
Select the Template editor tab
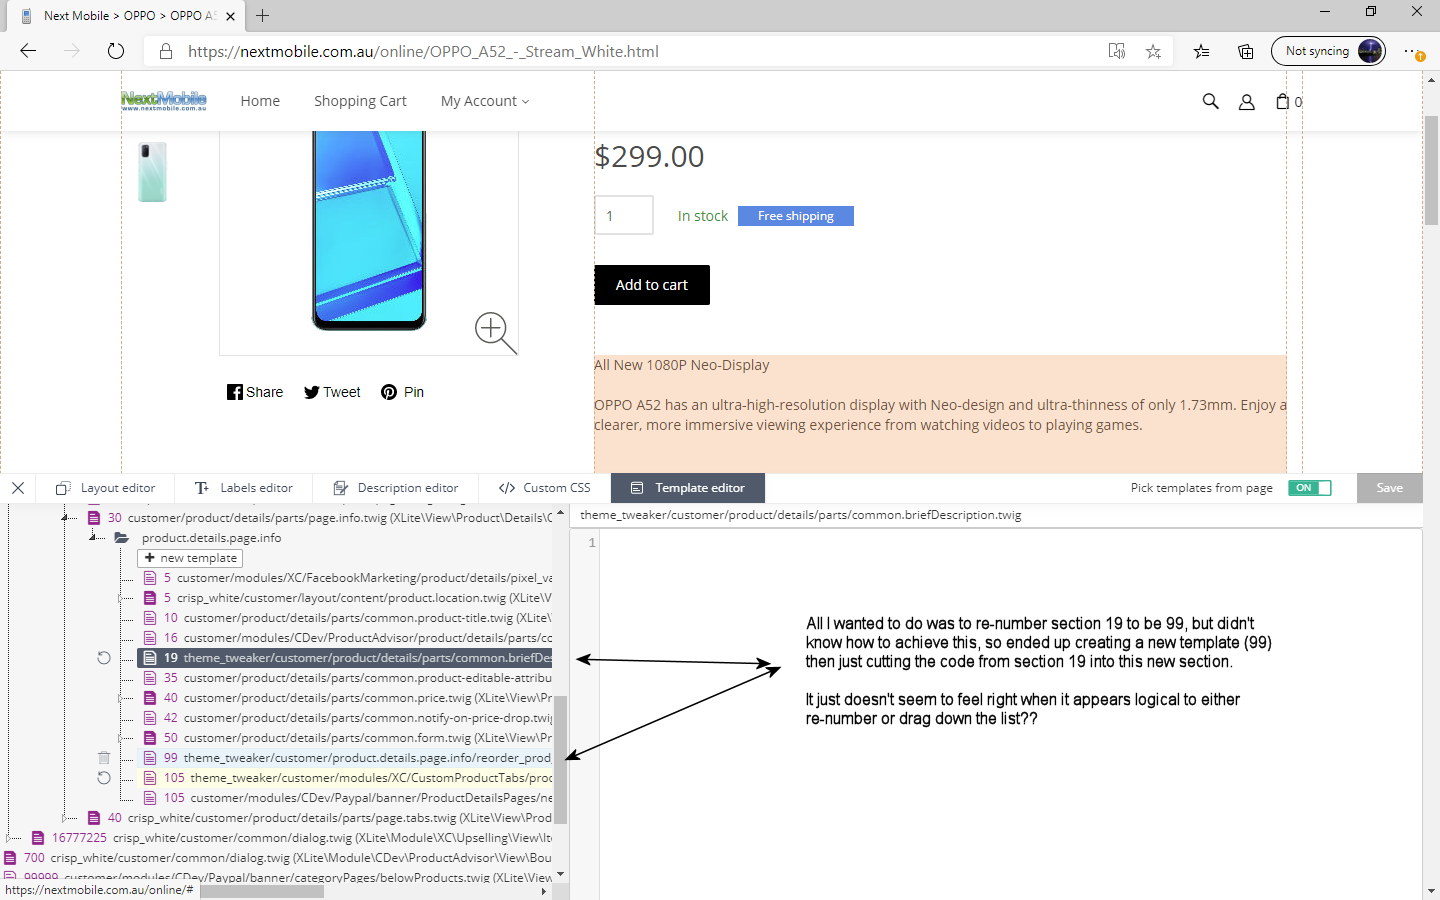pos(688,488)
